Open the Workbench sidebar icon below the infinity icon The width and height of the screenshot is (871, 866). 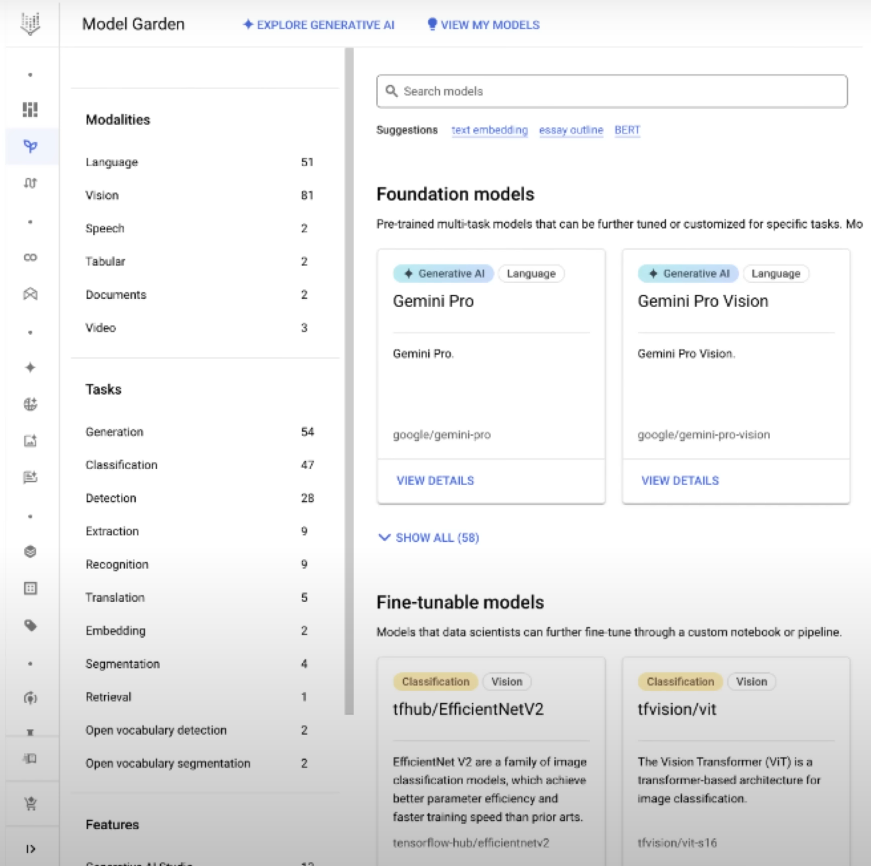click(x=31, y=294)
